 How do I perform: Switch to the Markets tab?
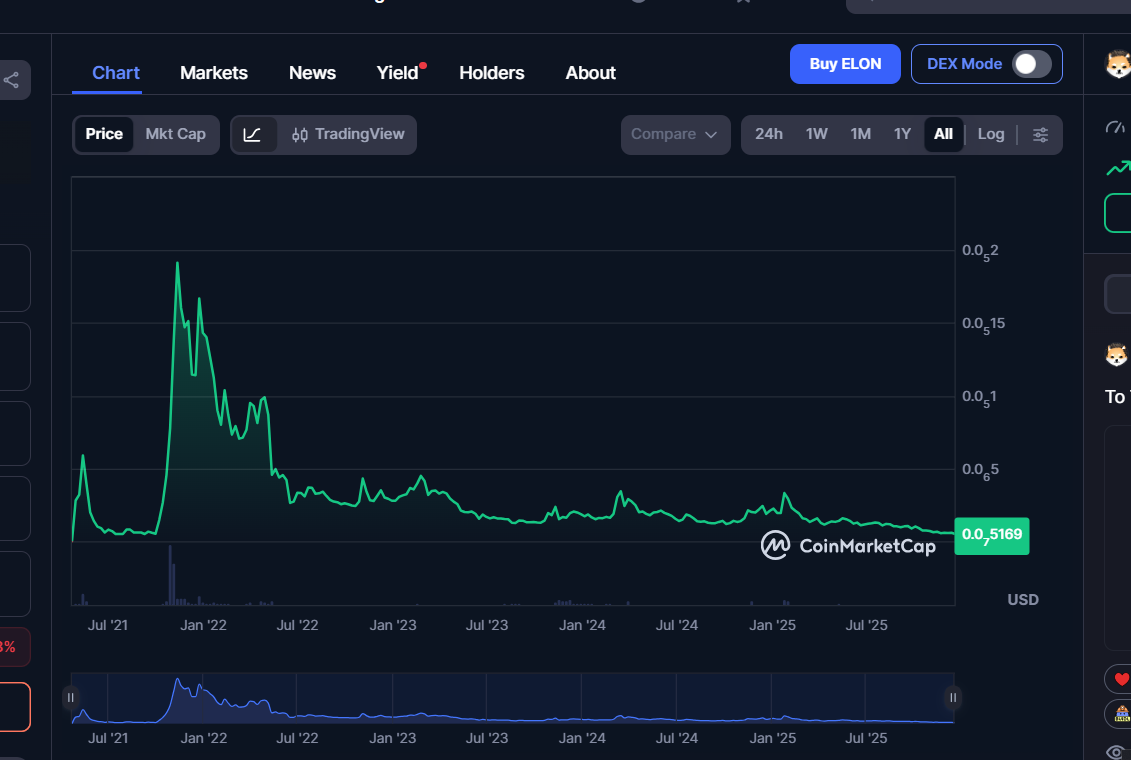(213, 72)
